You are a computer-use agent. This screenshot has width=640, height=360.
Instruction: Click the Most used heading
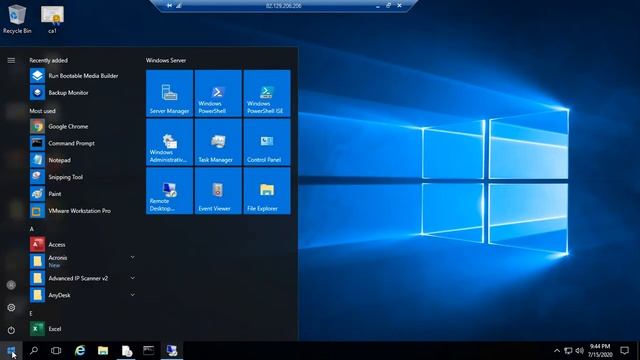pyautogui.click(x=42, y=111)
